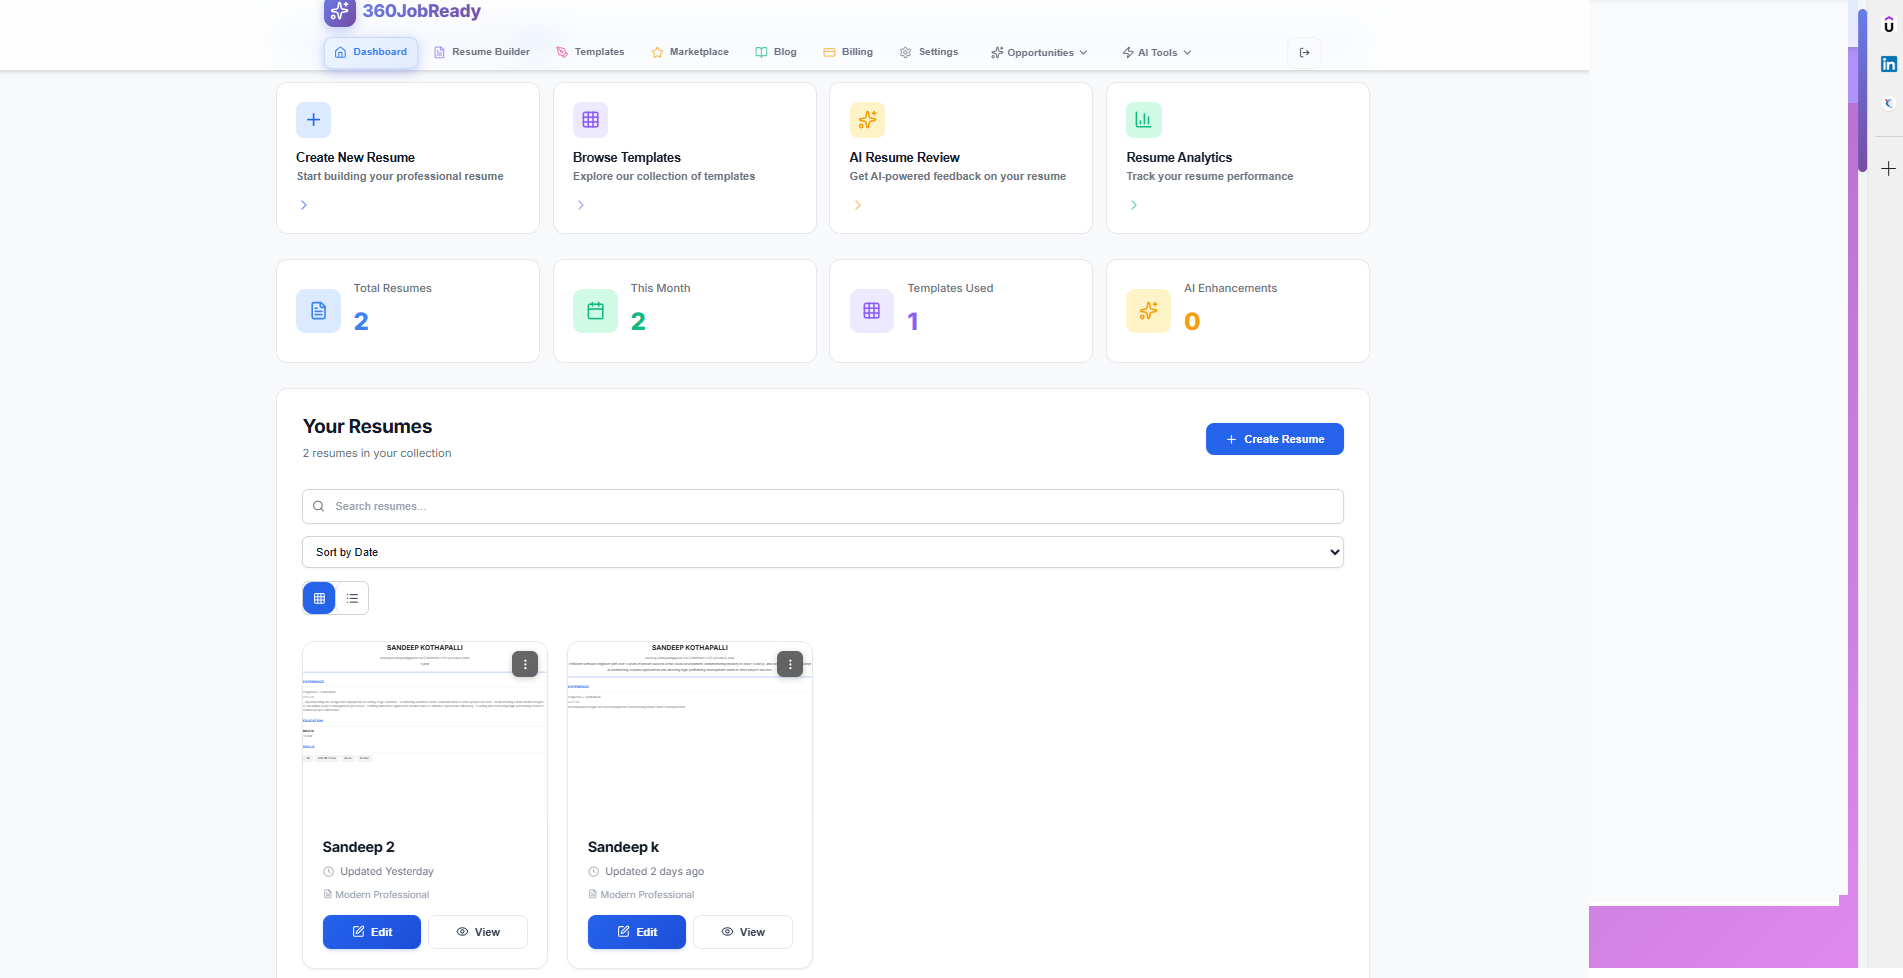Click the grid icon on Browse Templates card
The image size is (1903, 978).
pos(590,120)
